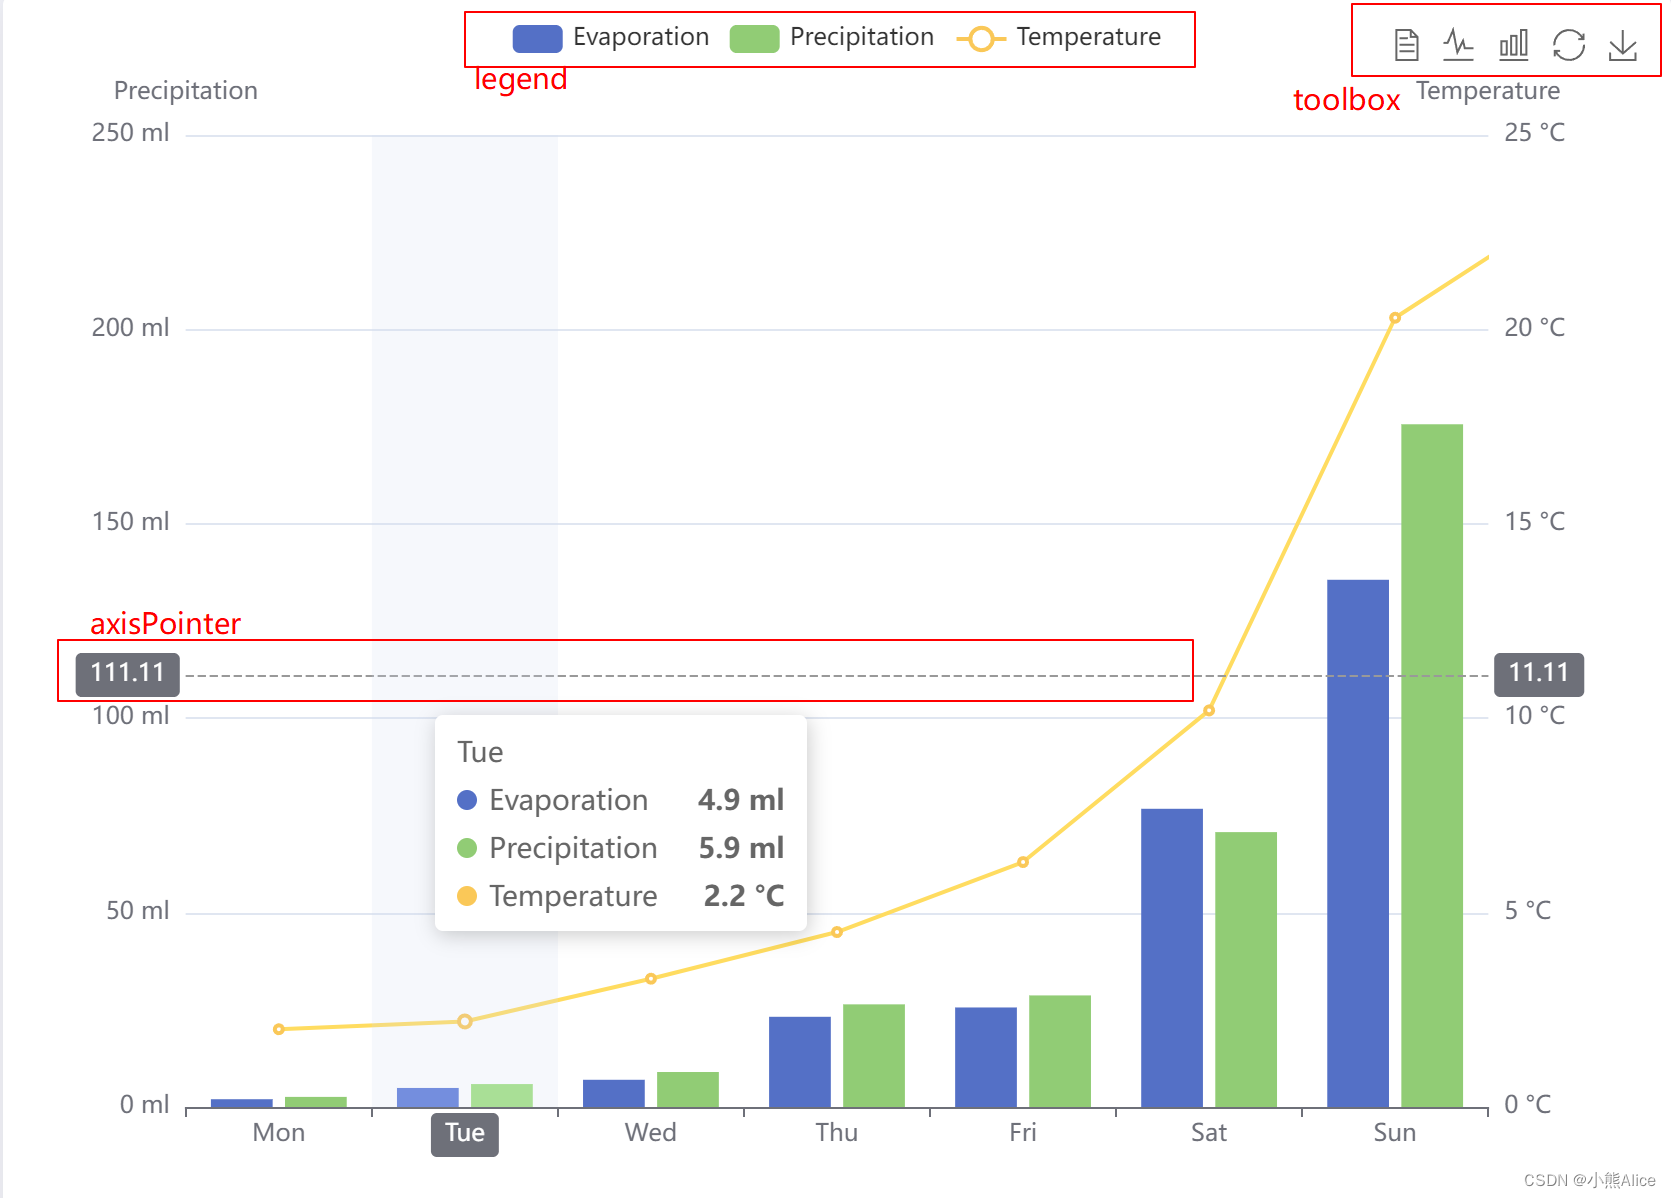
Task: Click tooltip Evaporation 4.9 ml row
Action: (620, 800)
